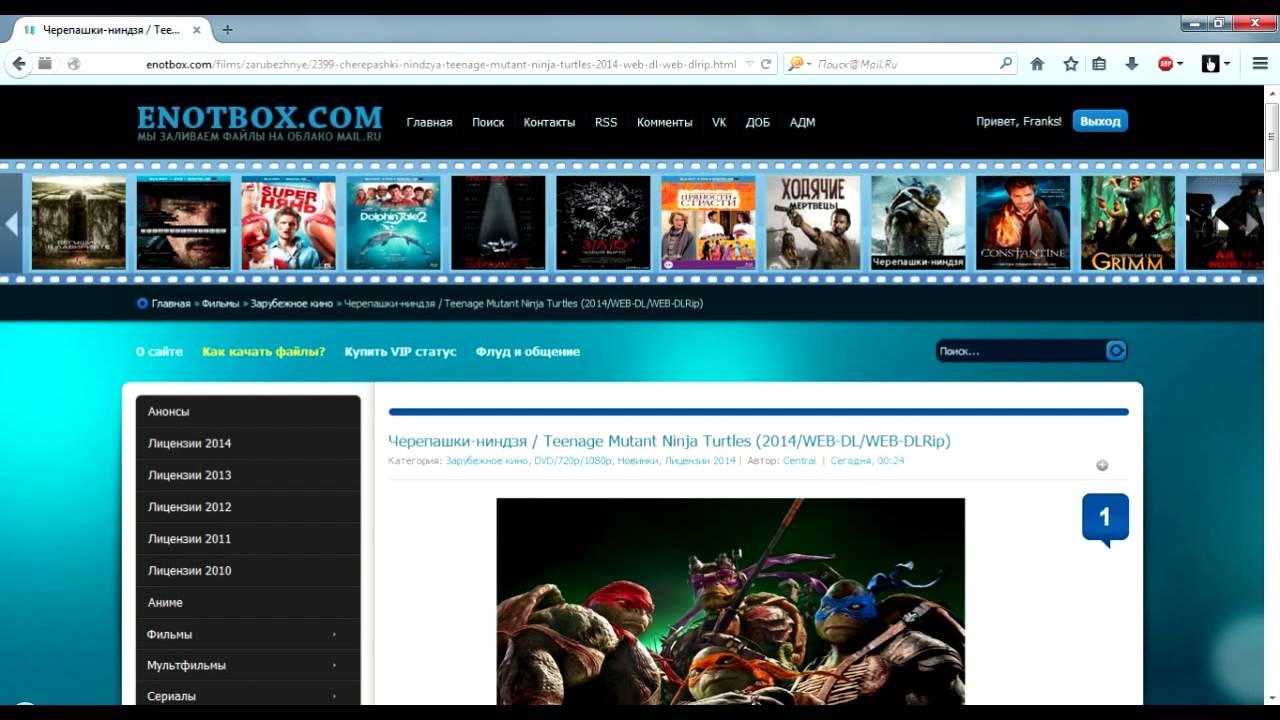Open VK in the top navigation
Image resolution: width=1280 pixels, height=720 pixels.
click(x=719, y=122)
